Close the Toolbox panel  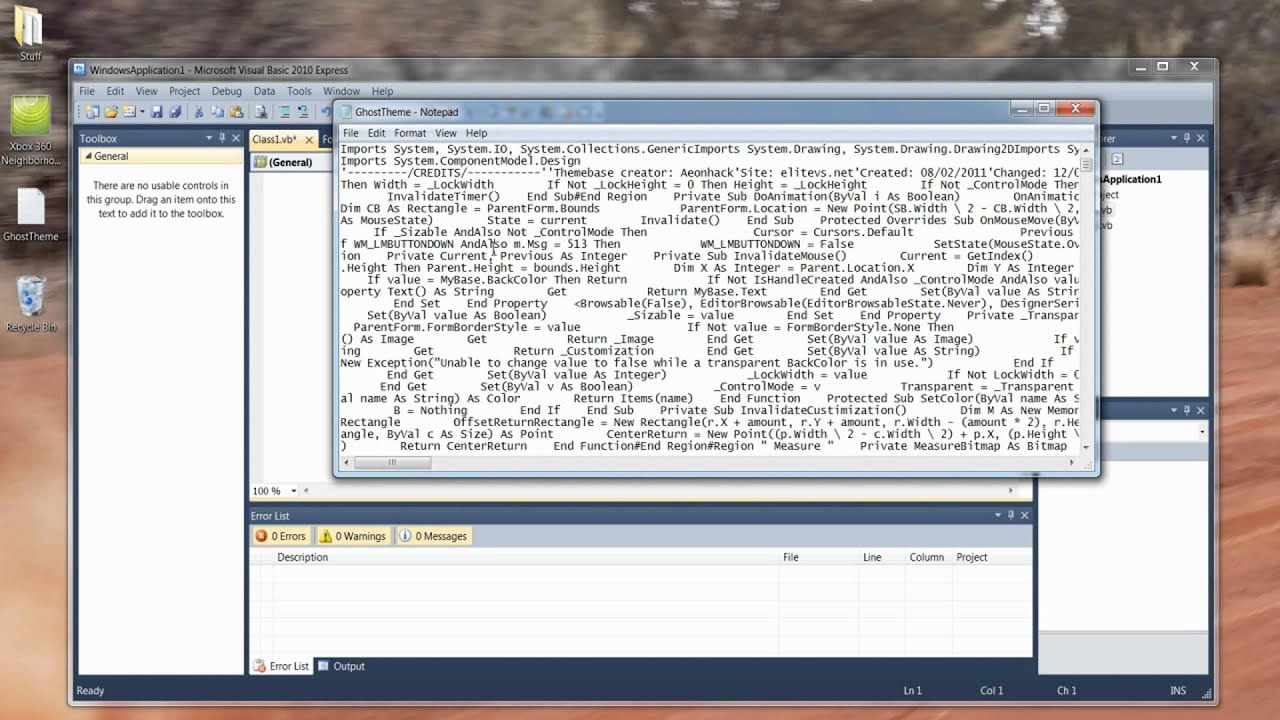coord(236,138)
